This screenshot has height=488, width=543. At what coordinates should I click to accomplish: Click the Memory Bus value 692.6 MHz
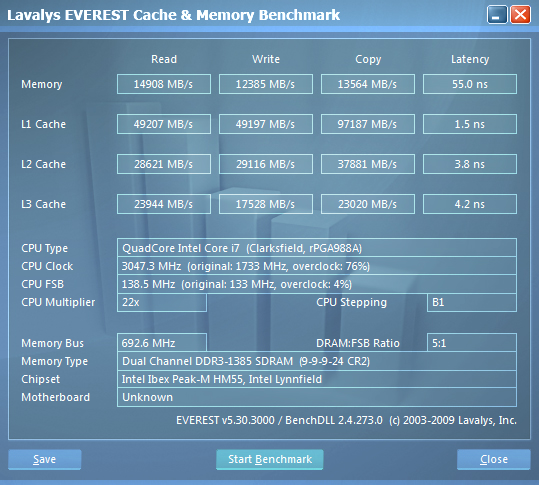point(162,343)
